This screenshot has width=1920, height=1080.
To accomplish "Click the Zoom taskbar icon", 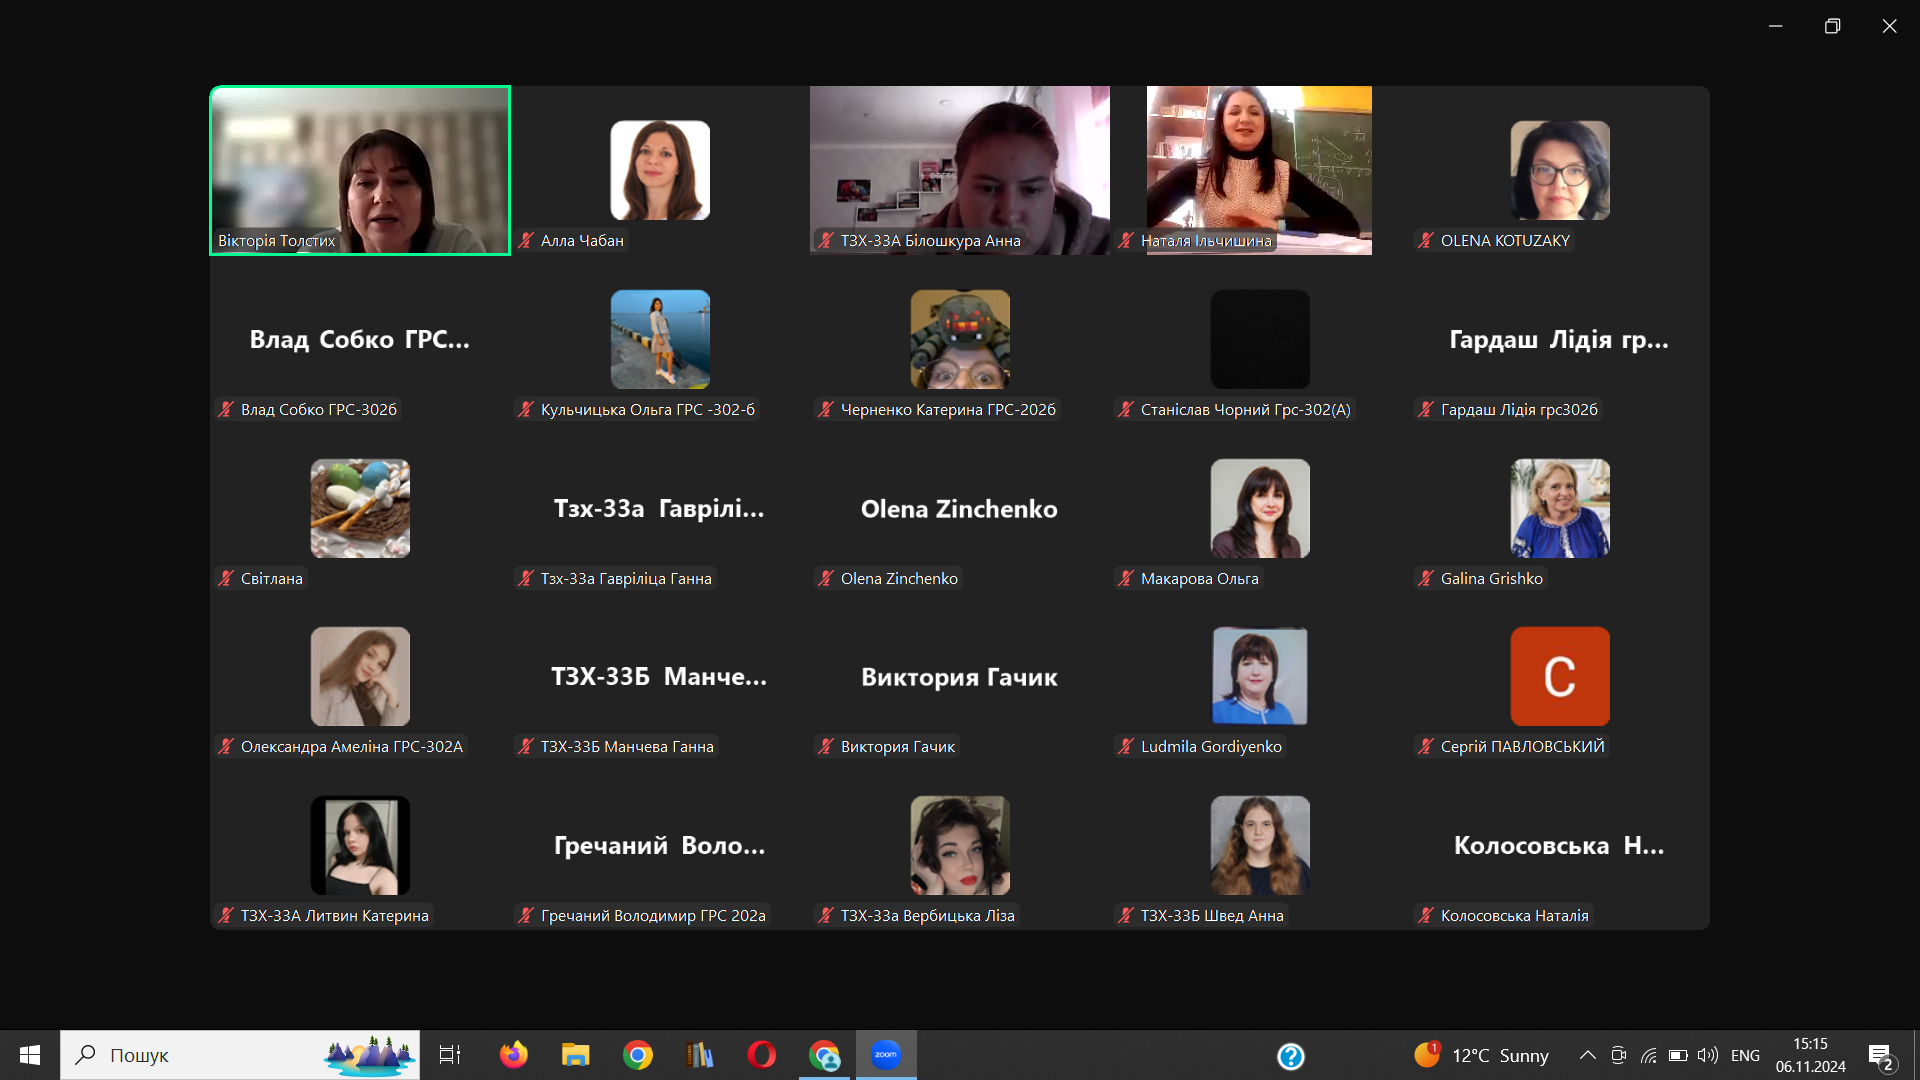I will [x=886, y=1055].
